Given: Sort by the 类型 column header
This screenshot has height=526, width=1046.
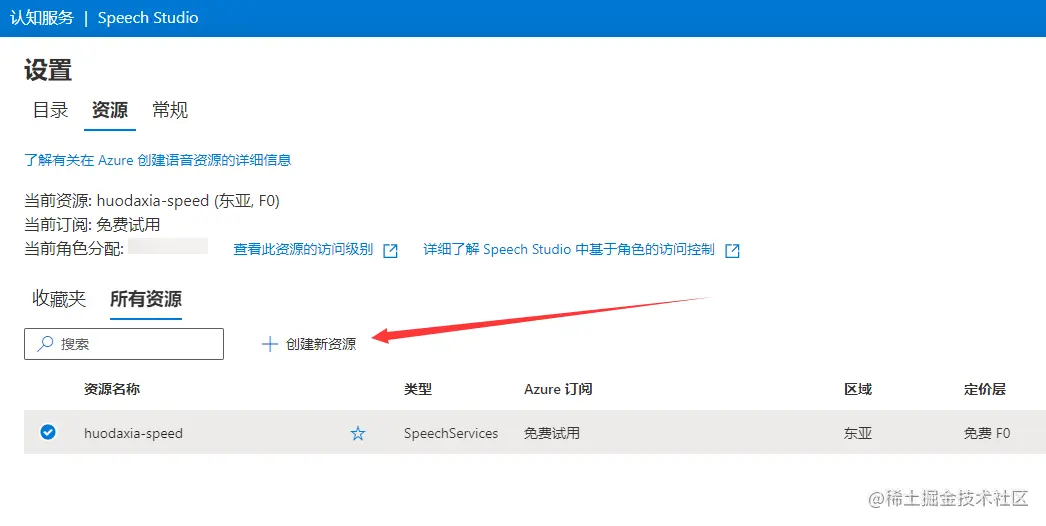Looking at the screenshot, I should click(418, 389).
